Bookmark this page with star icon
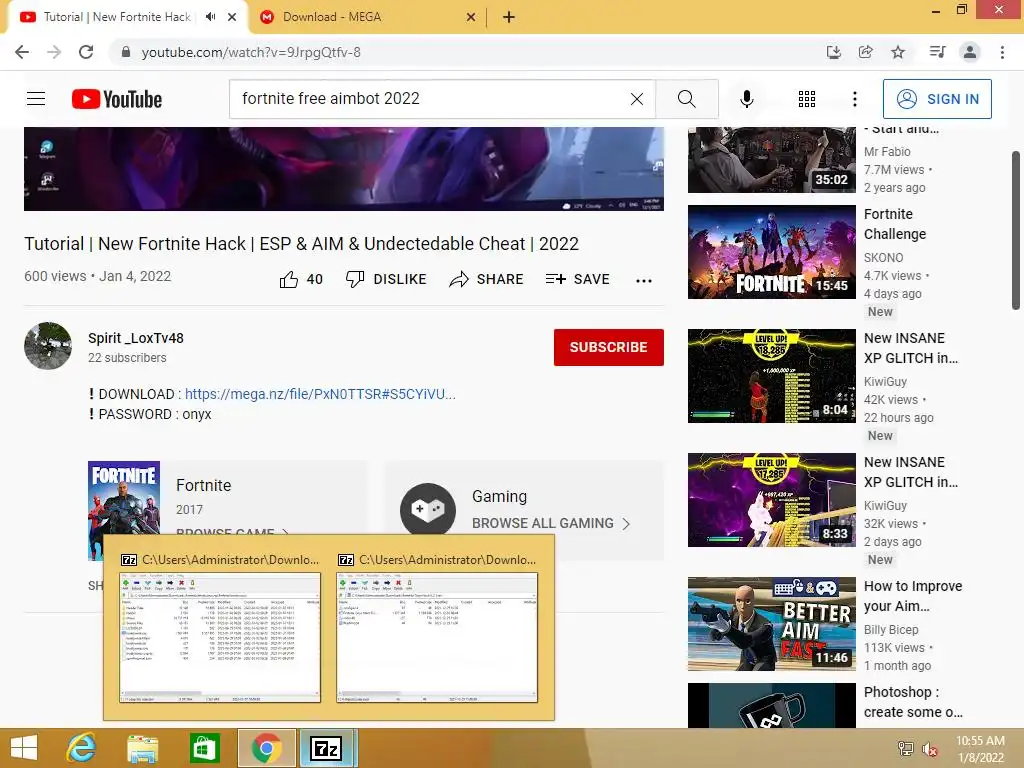This screenshot has height=768, width=1024. point(898,52)
